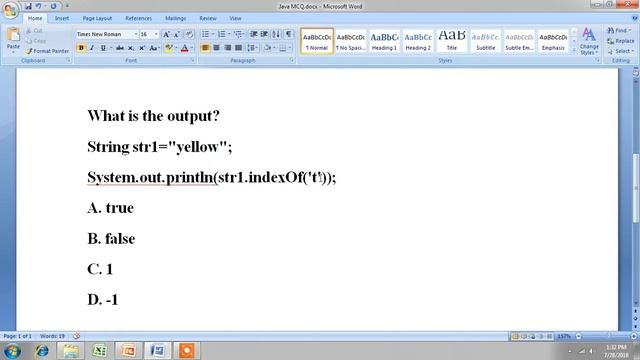Viewport: 640px width, 360px height.
Task: Open Change Styles menu
Action: (589, 41)
